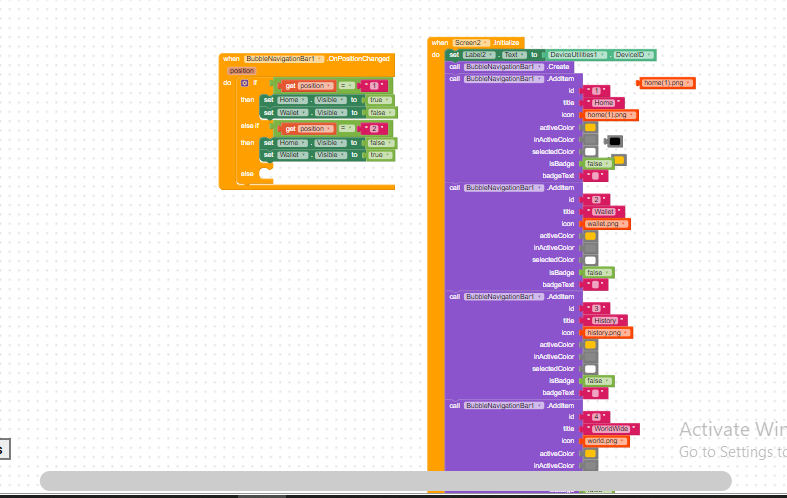This screenshot has width=787, height=498.
Task: Open the 'Label2' component dropdown
Action: 478,55
